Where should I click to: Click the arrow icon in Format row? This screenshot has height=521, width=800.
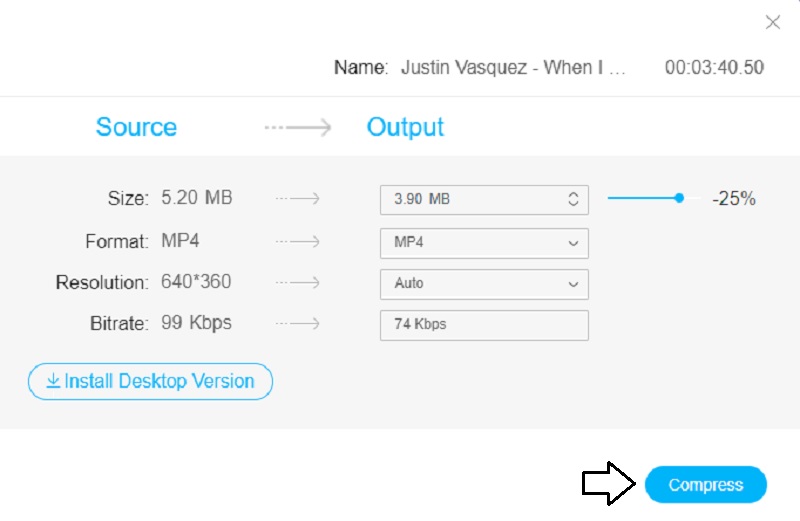pos(297,243)
